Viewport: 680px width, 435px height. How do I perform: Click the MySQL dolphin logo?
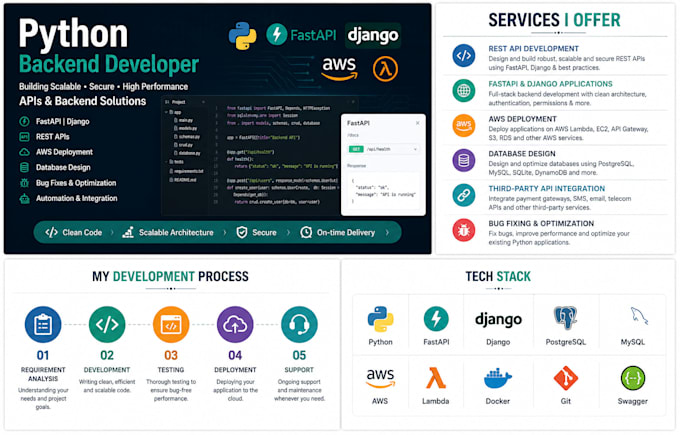(638, 316)
